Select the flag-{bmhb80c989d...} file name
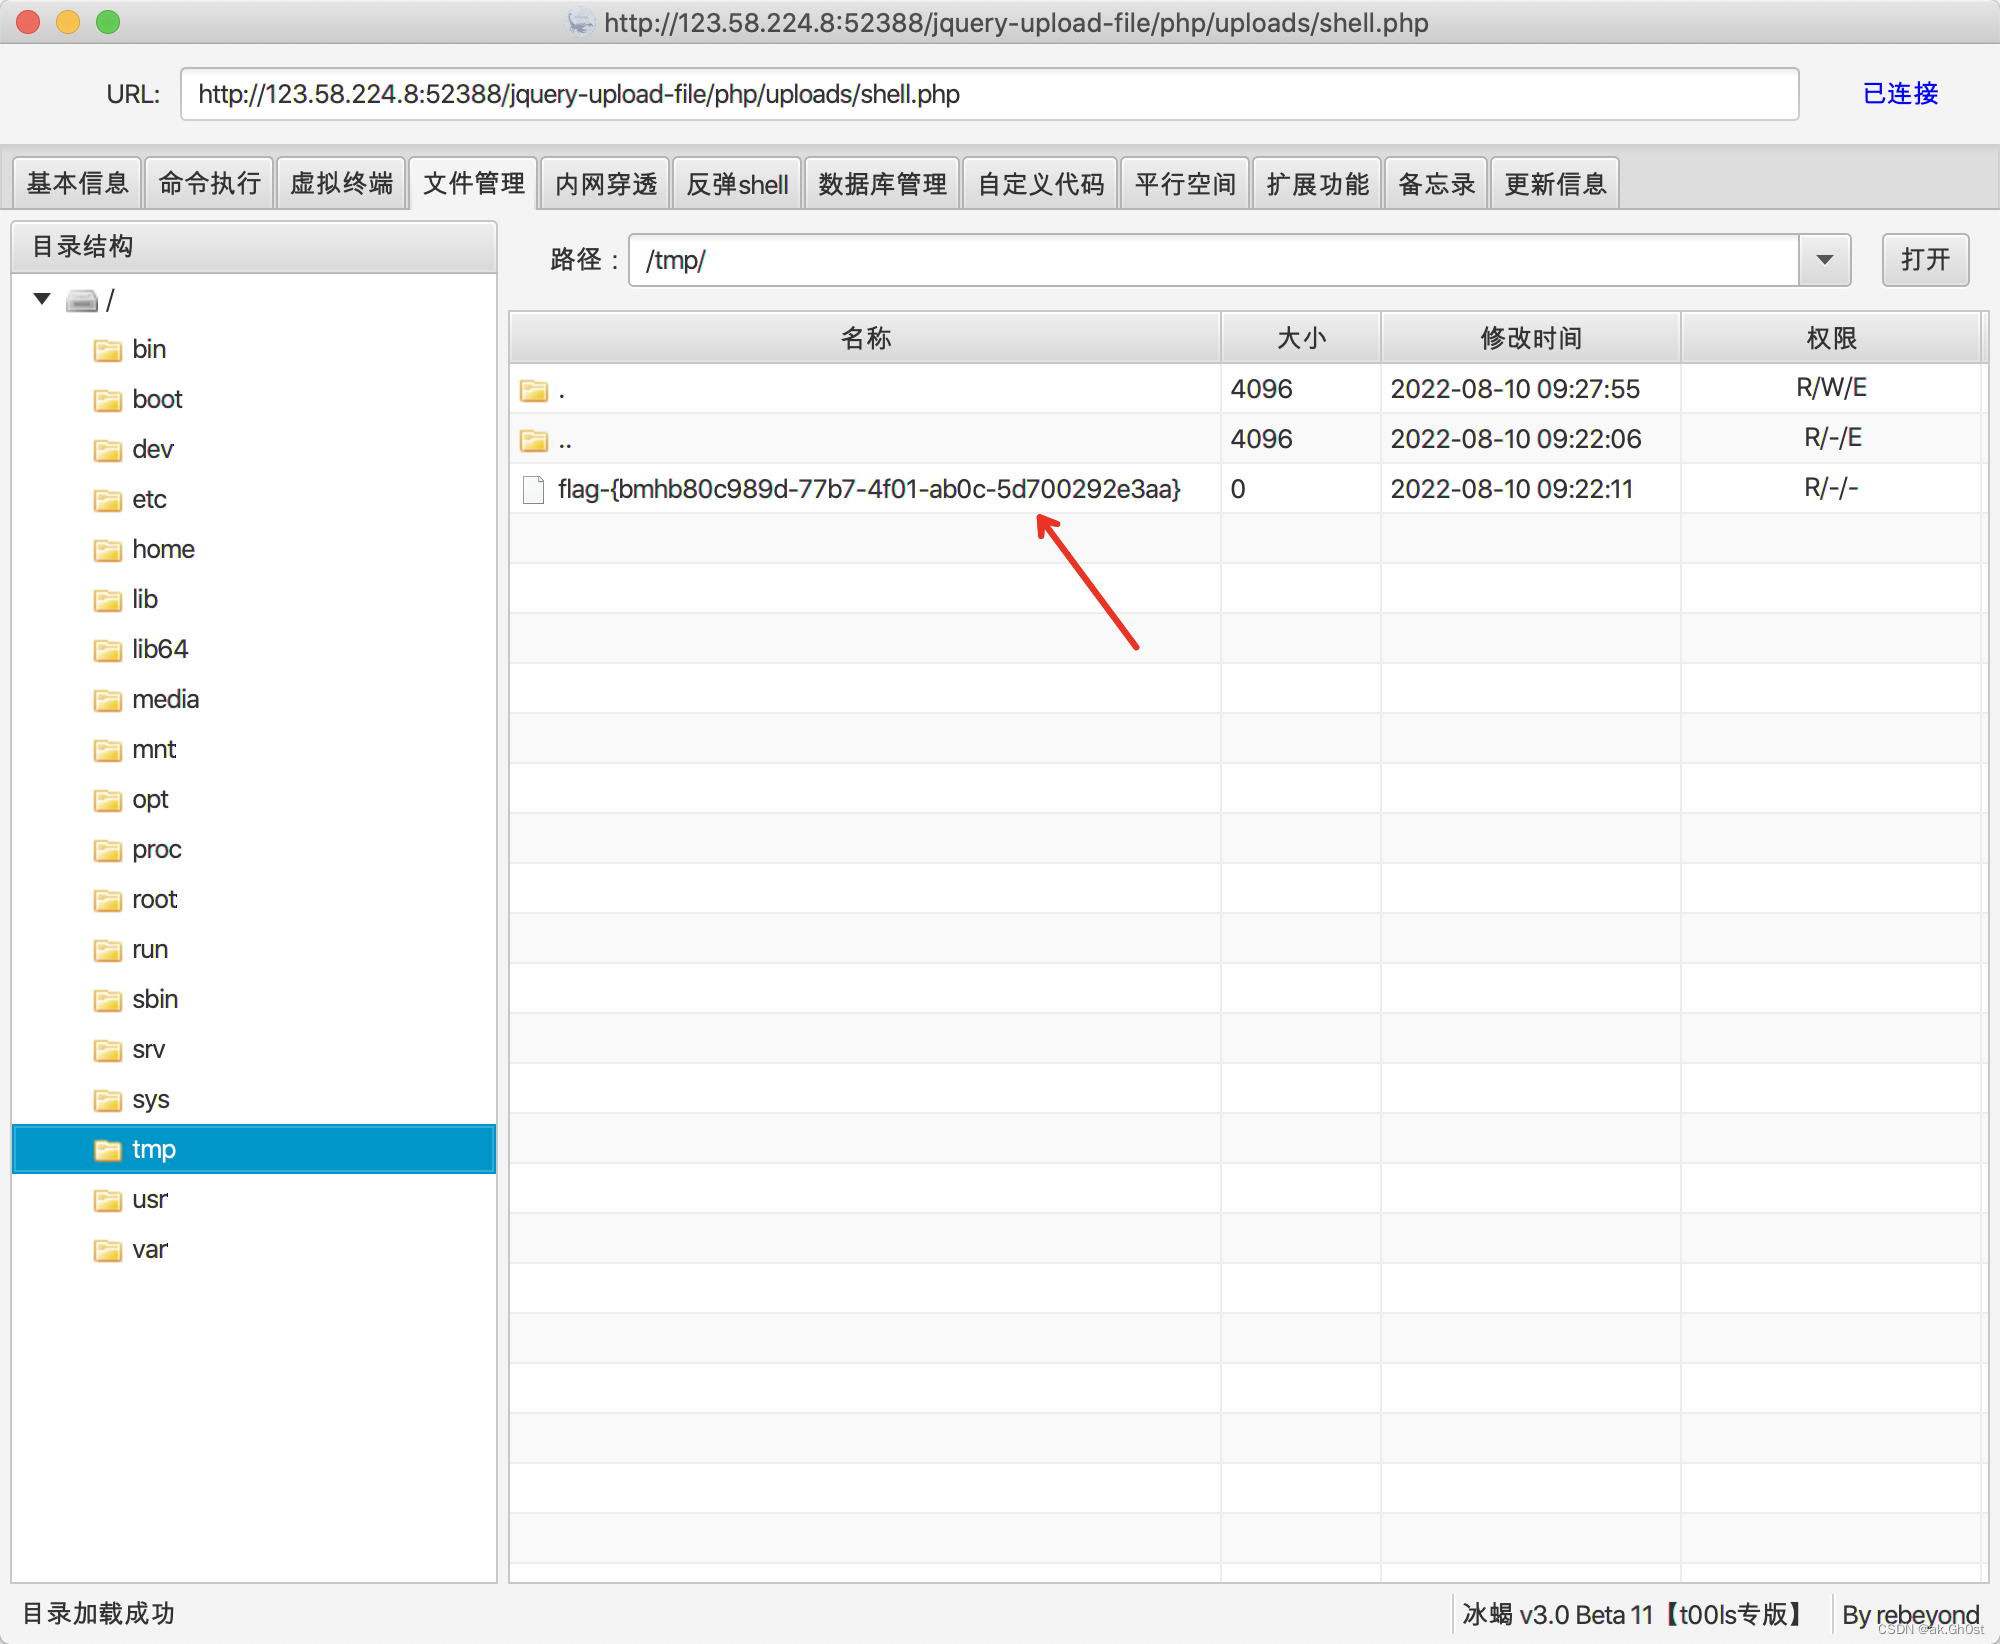Viewport: 2000px width, 1644px height. click(870, 489)
